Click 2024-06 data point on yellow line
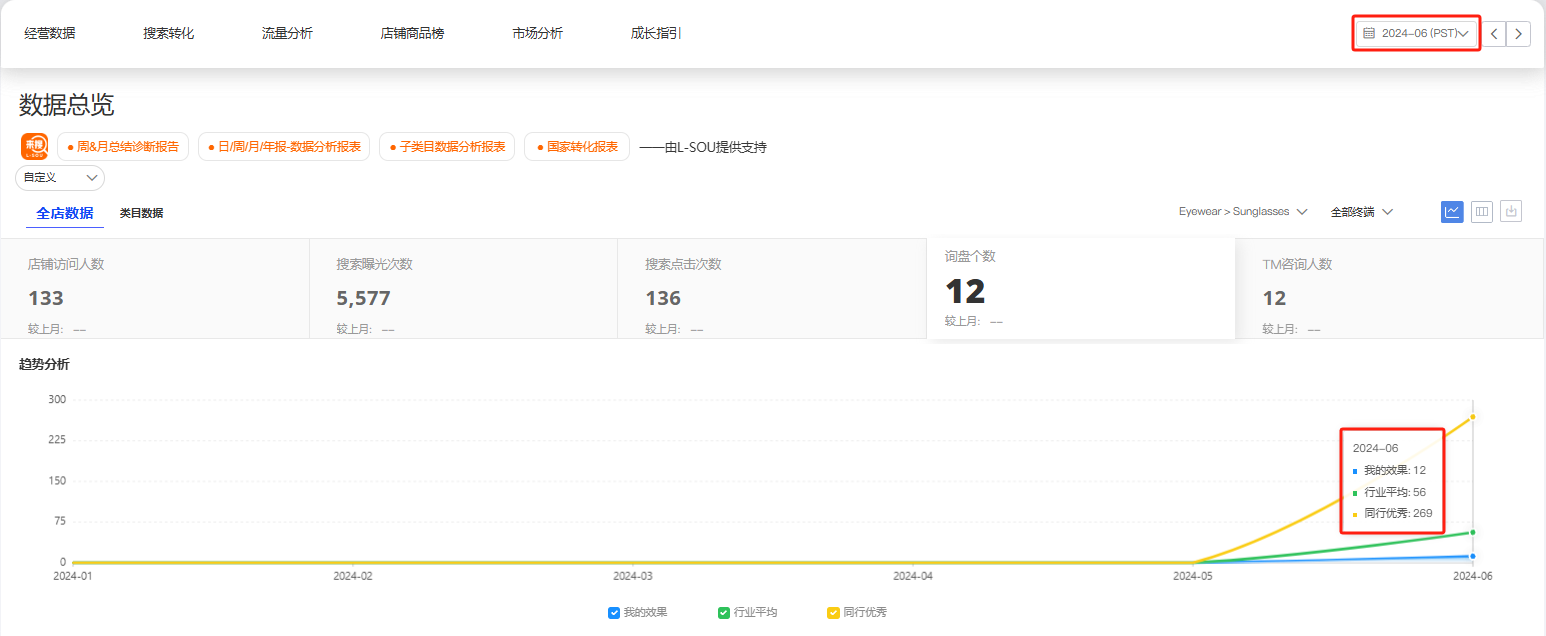This screenshot has height=636, width=1546. tap(1473, 416)
